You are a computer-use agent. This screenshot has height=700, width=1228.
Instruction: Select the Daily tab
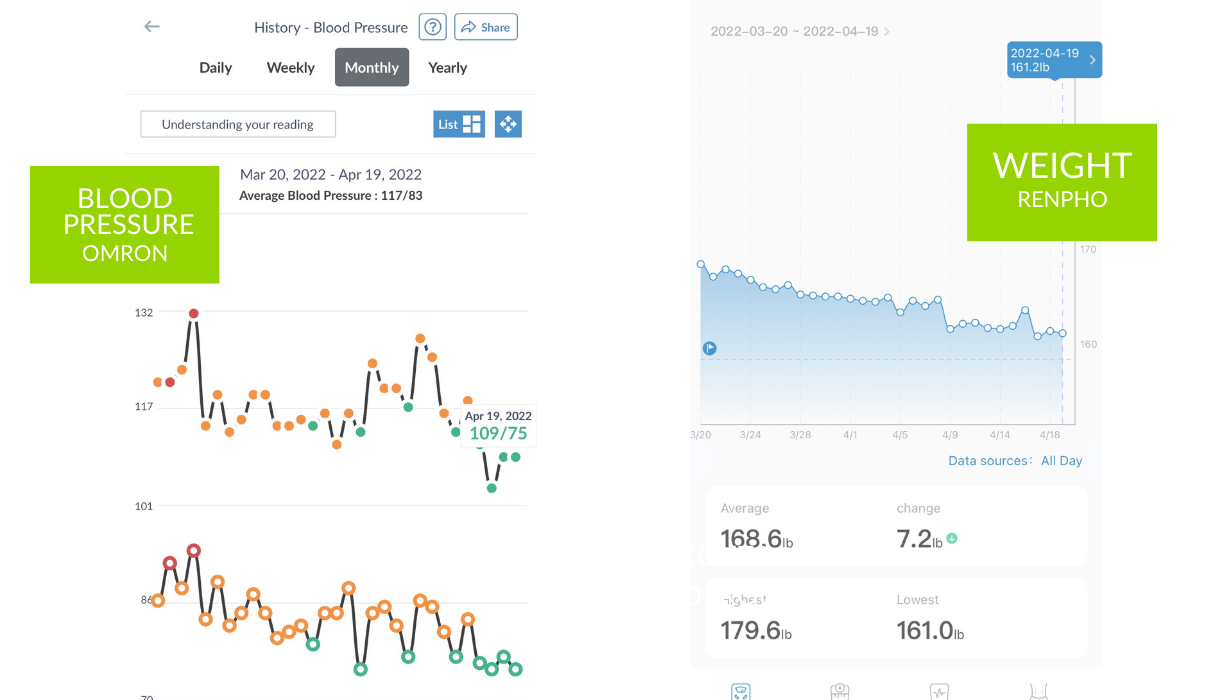215,68
